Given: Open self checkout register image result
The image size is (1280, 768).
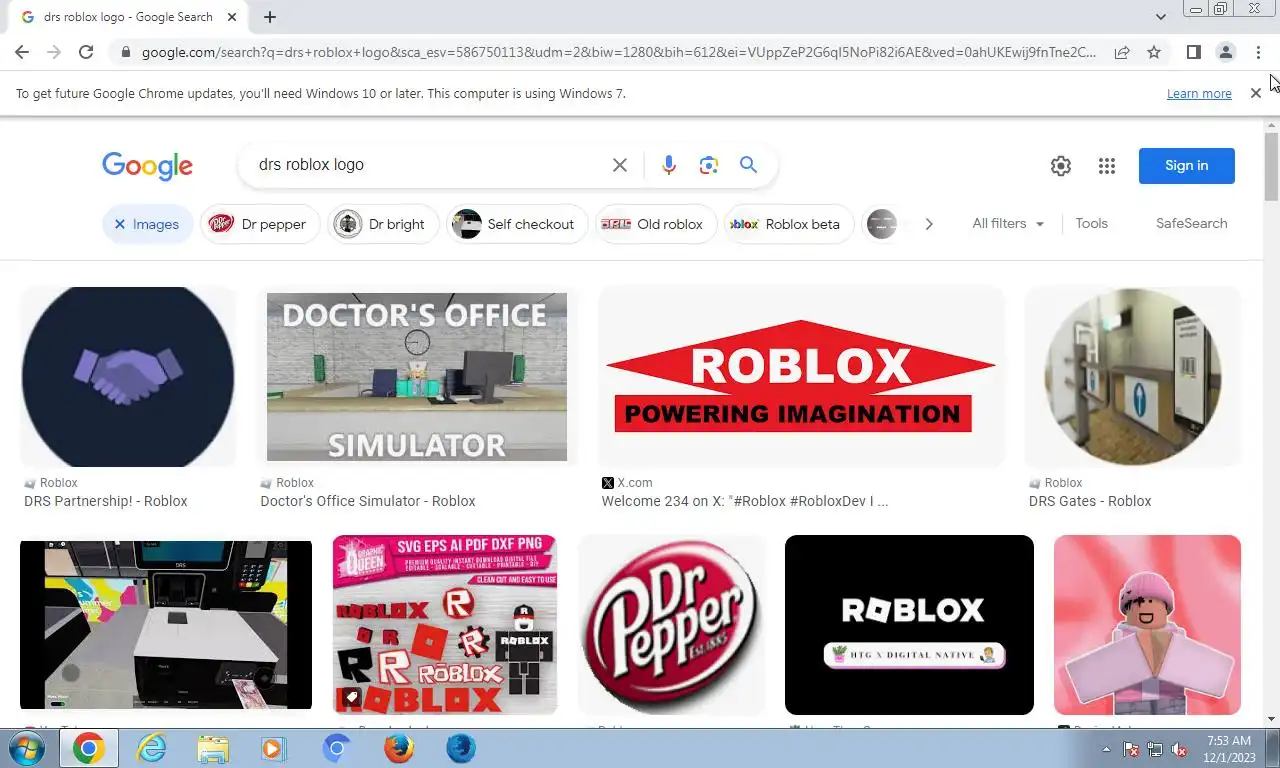Looking at the screenshot, I should click(x=166, y=625).
